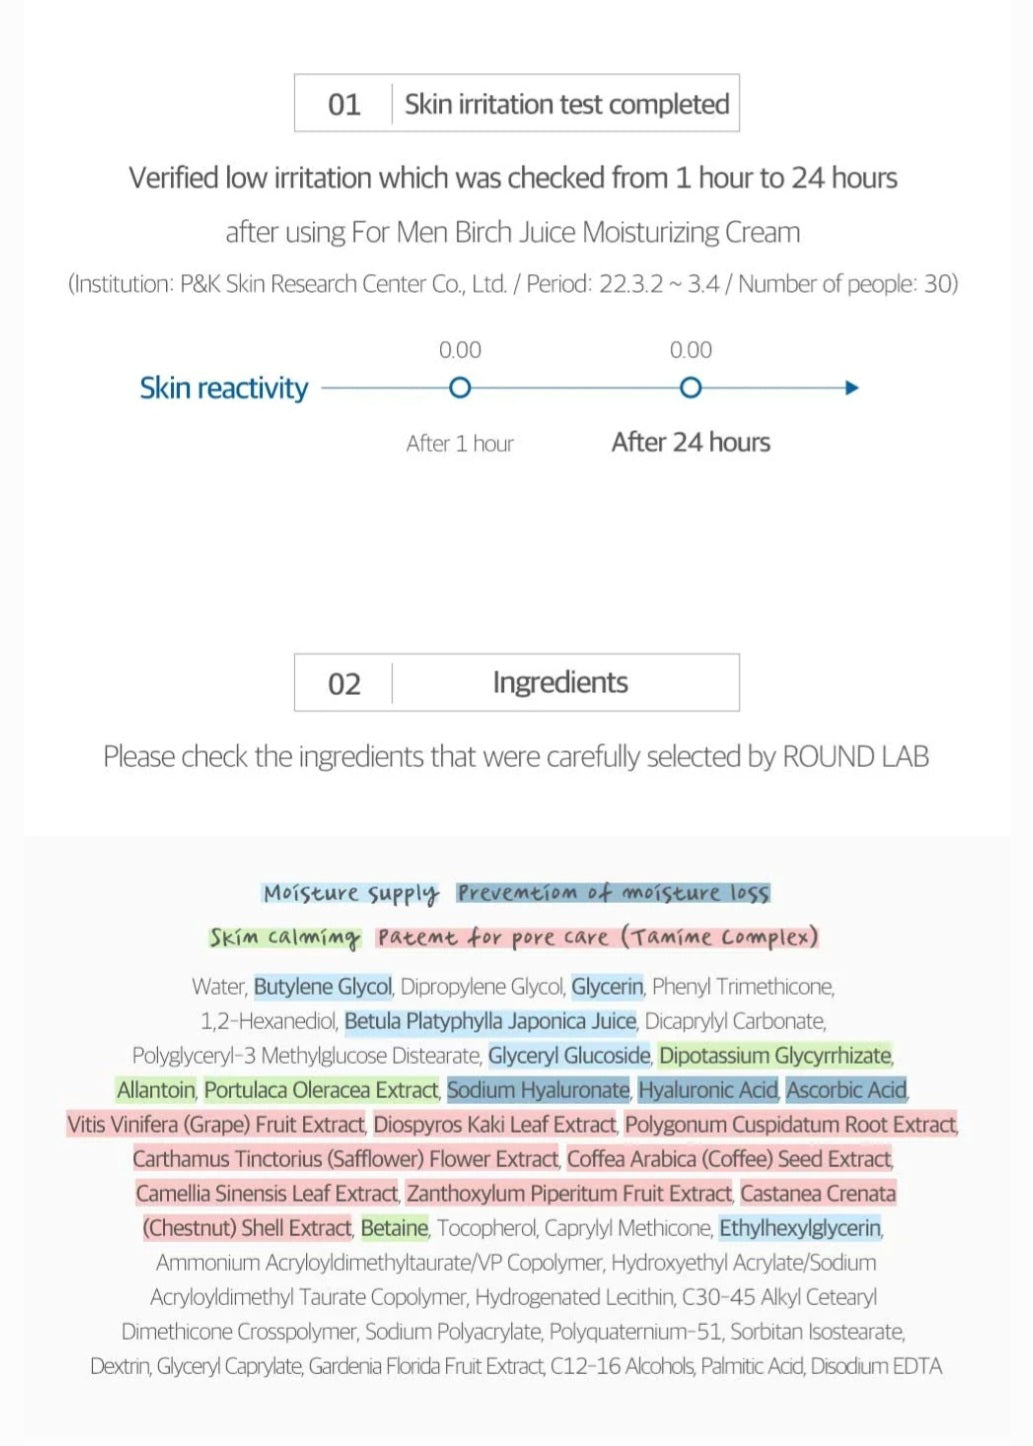
Task: Click the "Prevention of moisture loss" legend tag
Action: (613, 893)
